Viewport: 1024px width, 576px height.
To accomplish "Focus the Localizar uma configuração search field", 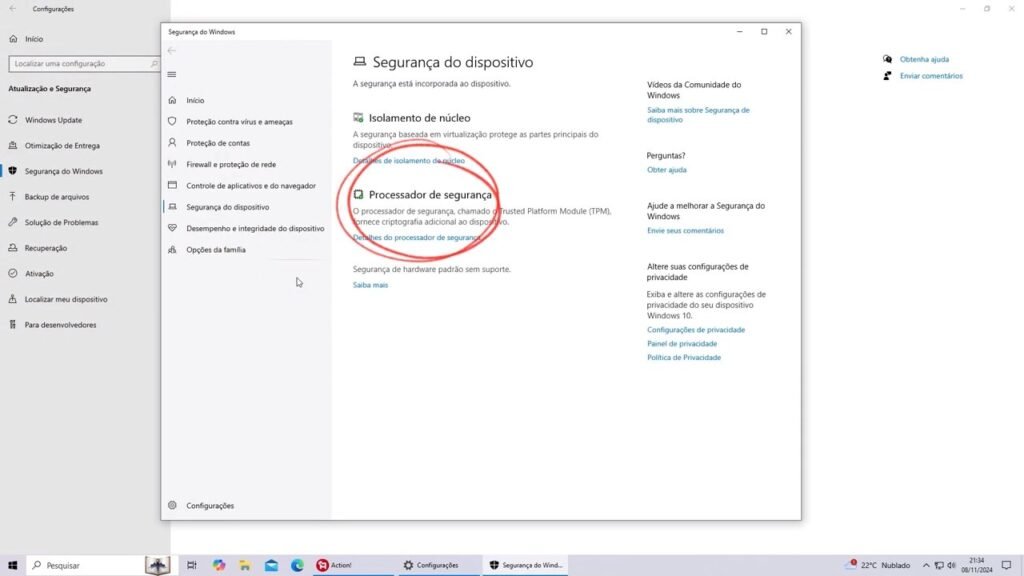I will (x=84, y=64).
